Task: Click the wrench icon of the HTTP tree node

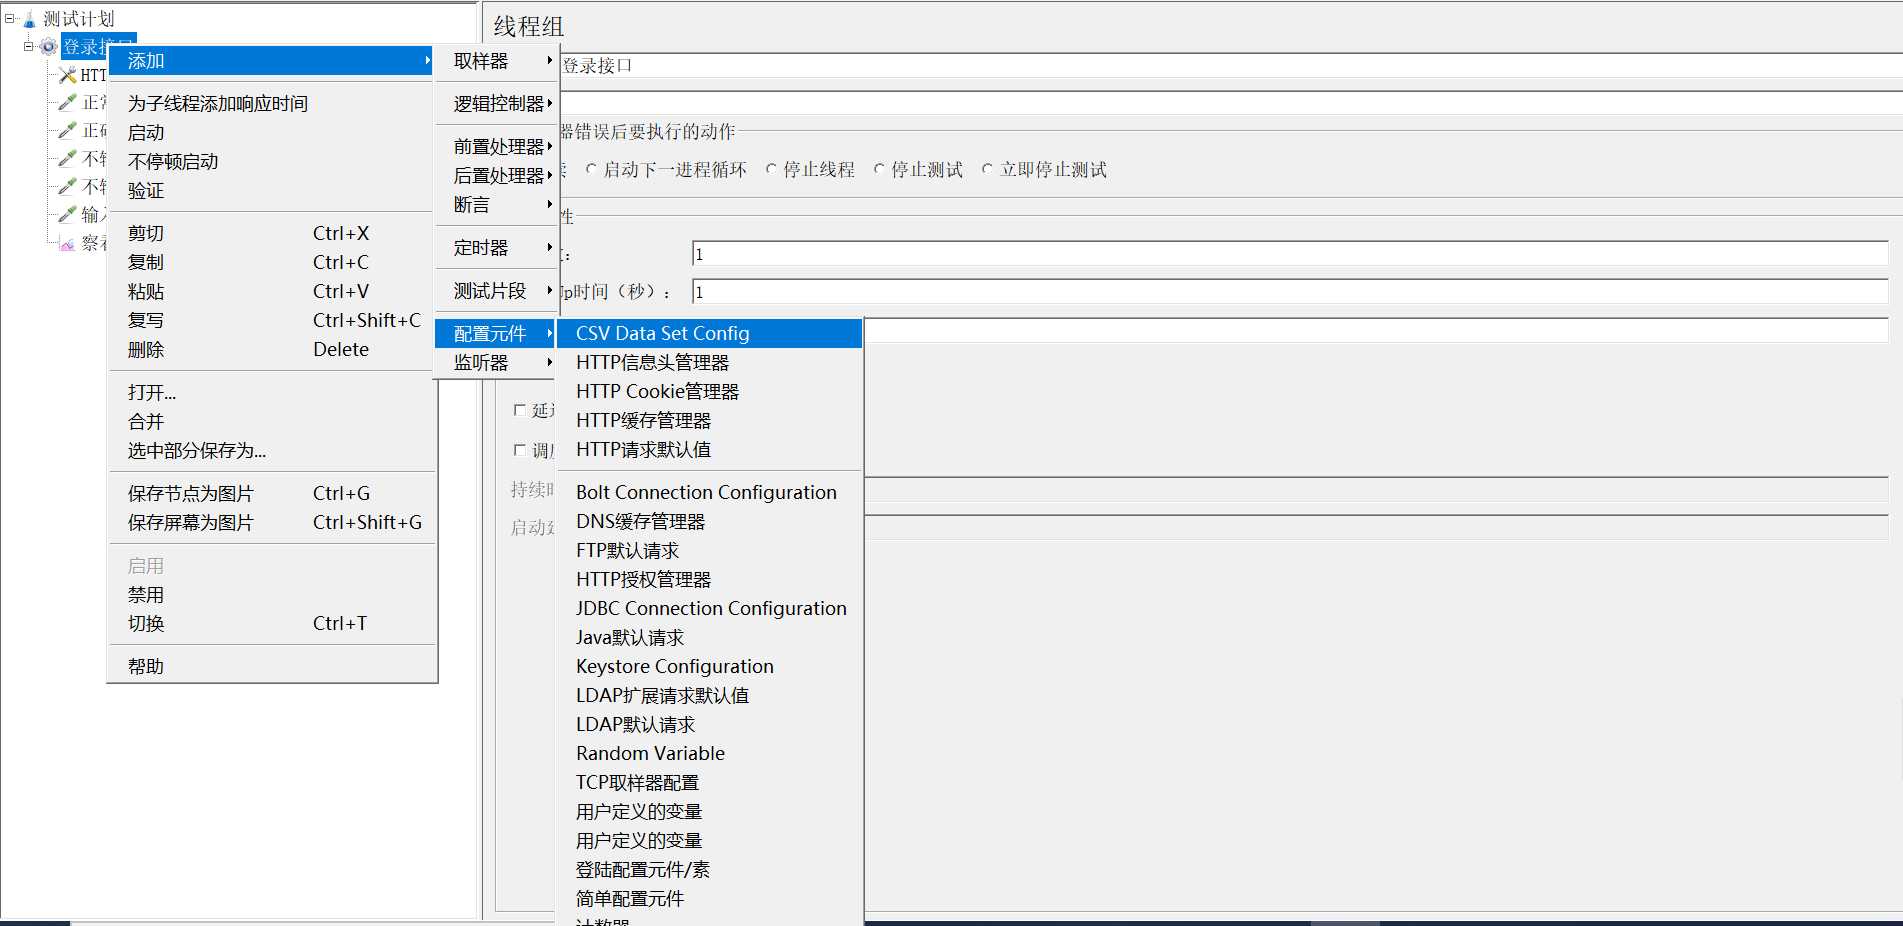Action: click(x=68, y=75)
